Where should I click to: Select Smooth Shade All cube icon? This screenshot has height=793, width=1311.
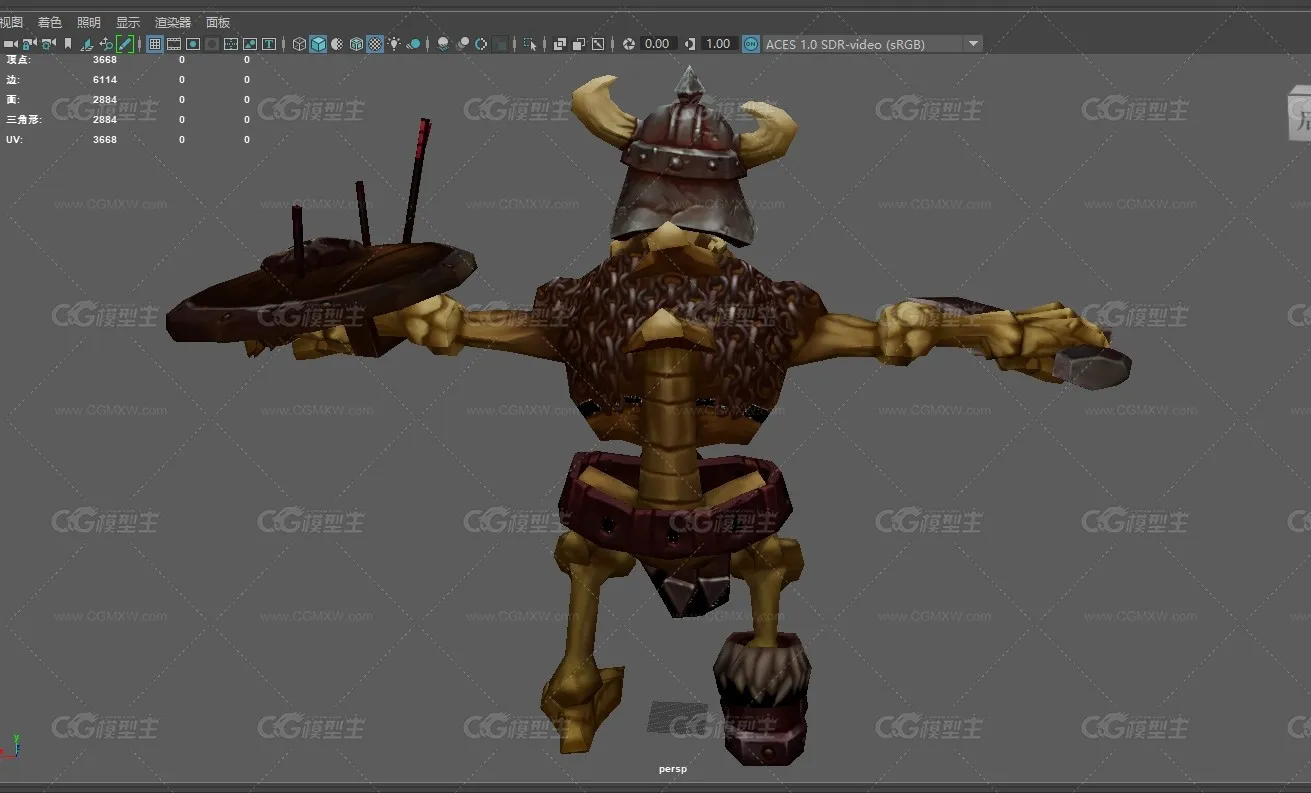[x=318, y=44]
